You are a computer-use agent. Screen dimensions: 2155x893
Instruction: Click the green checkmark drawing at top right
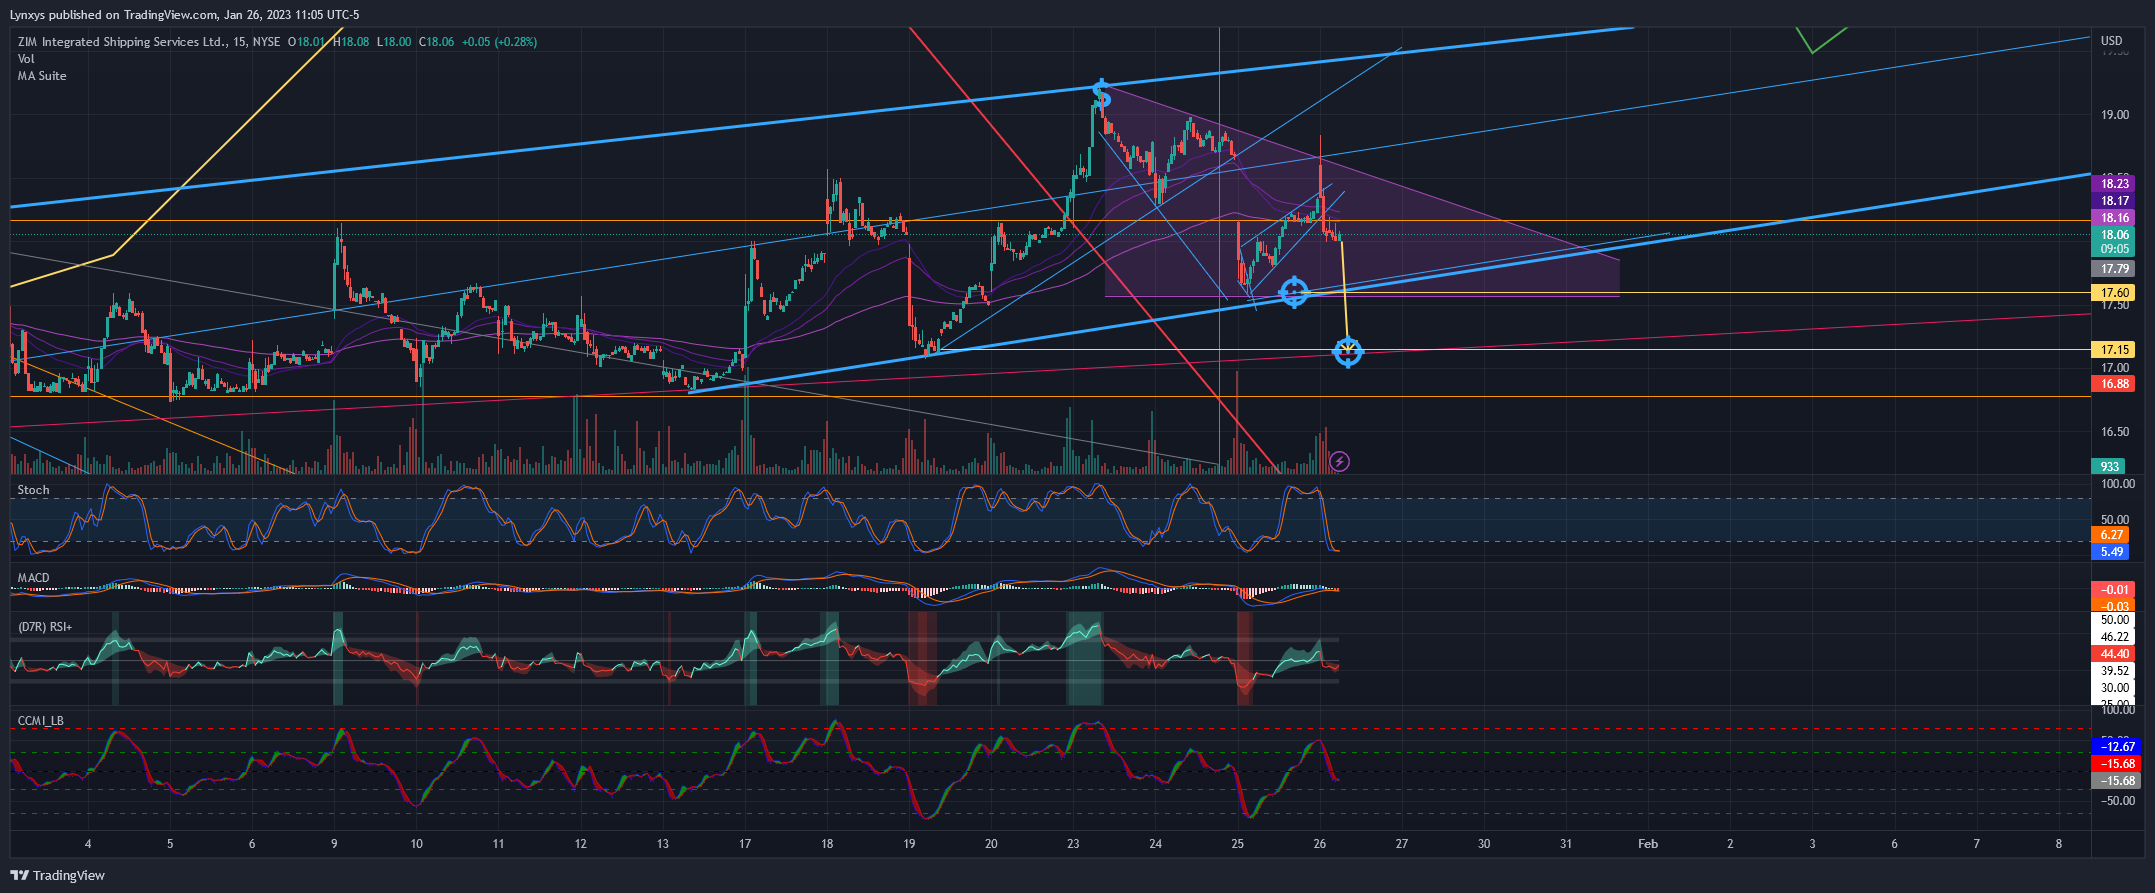click(1821, 40)
